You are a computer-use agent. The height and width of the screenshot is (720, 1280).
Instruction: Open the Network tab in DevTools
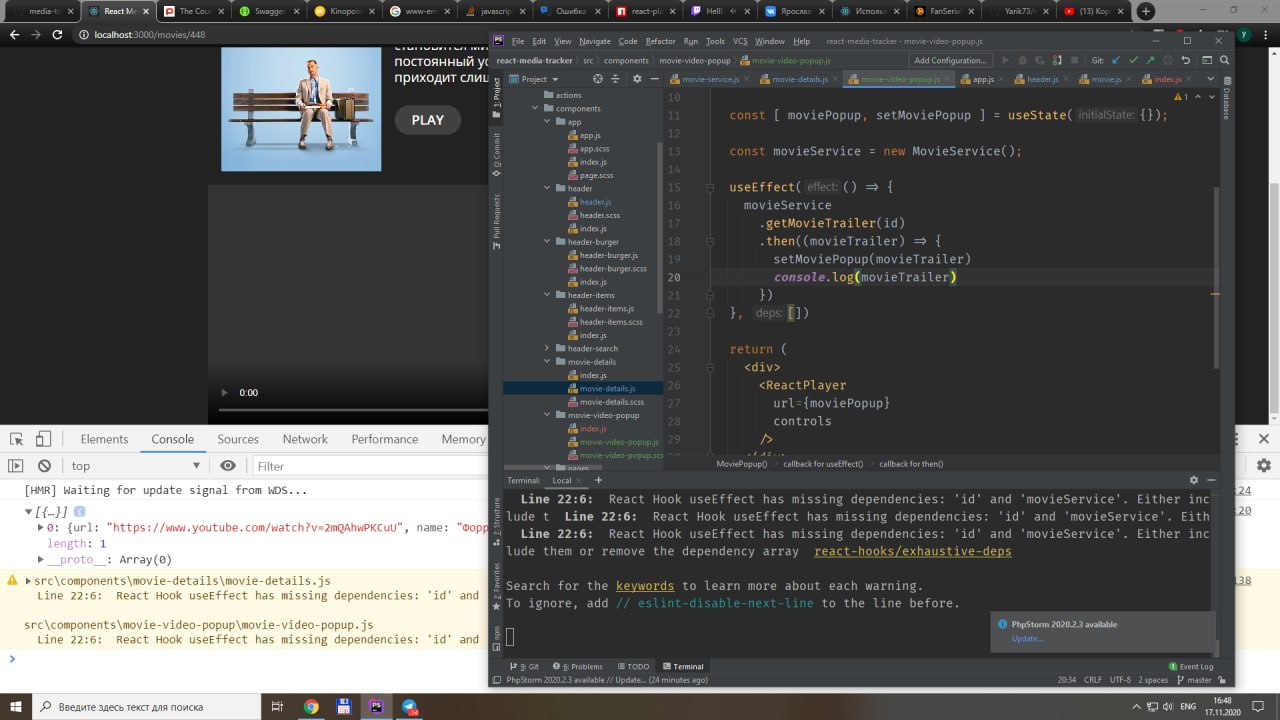coord(305,439)
